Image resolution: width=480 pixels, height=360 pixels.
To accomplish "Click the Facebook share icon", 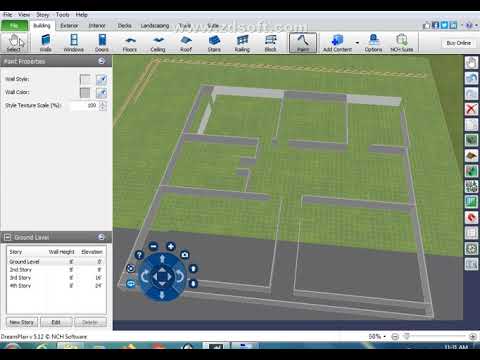I will [435, 25].
